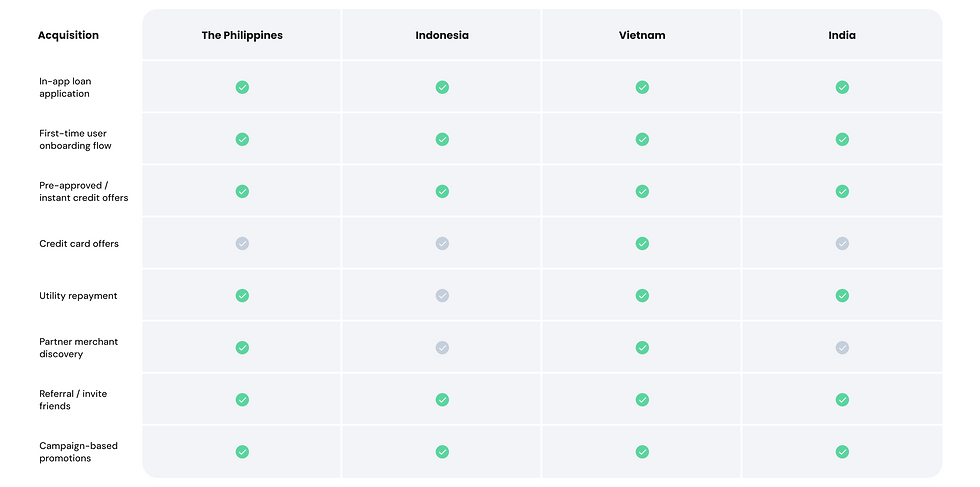Select the Vietnam column header
Image resolution: width=980 pixels, height=487 pixels.
642,35
